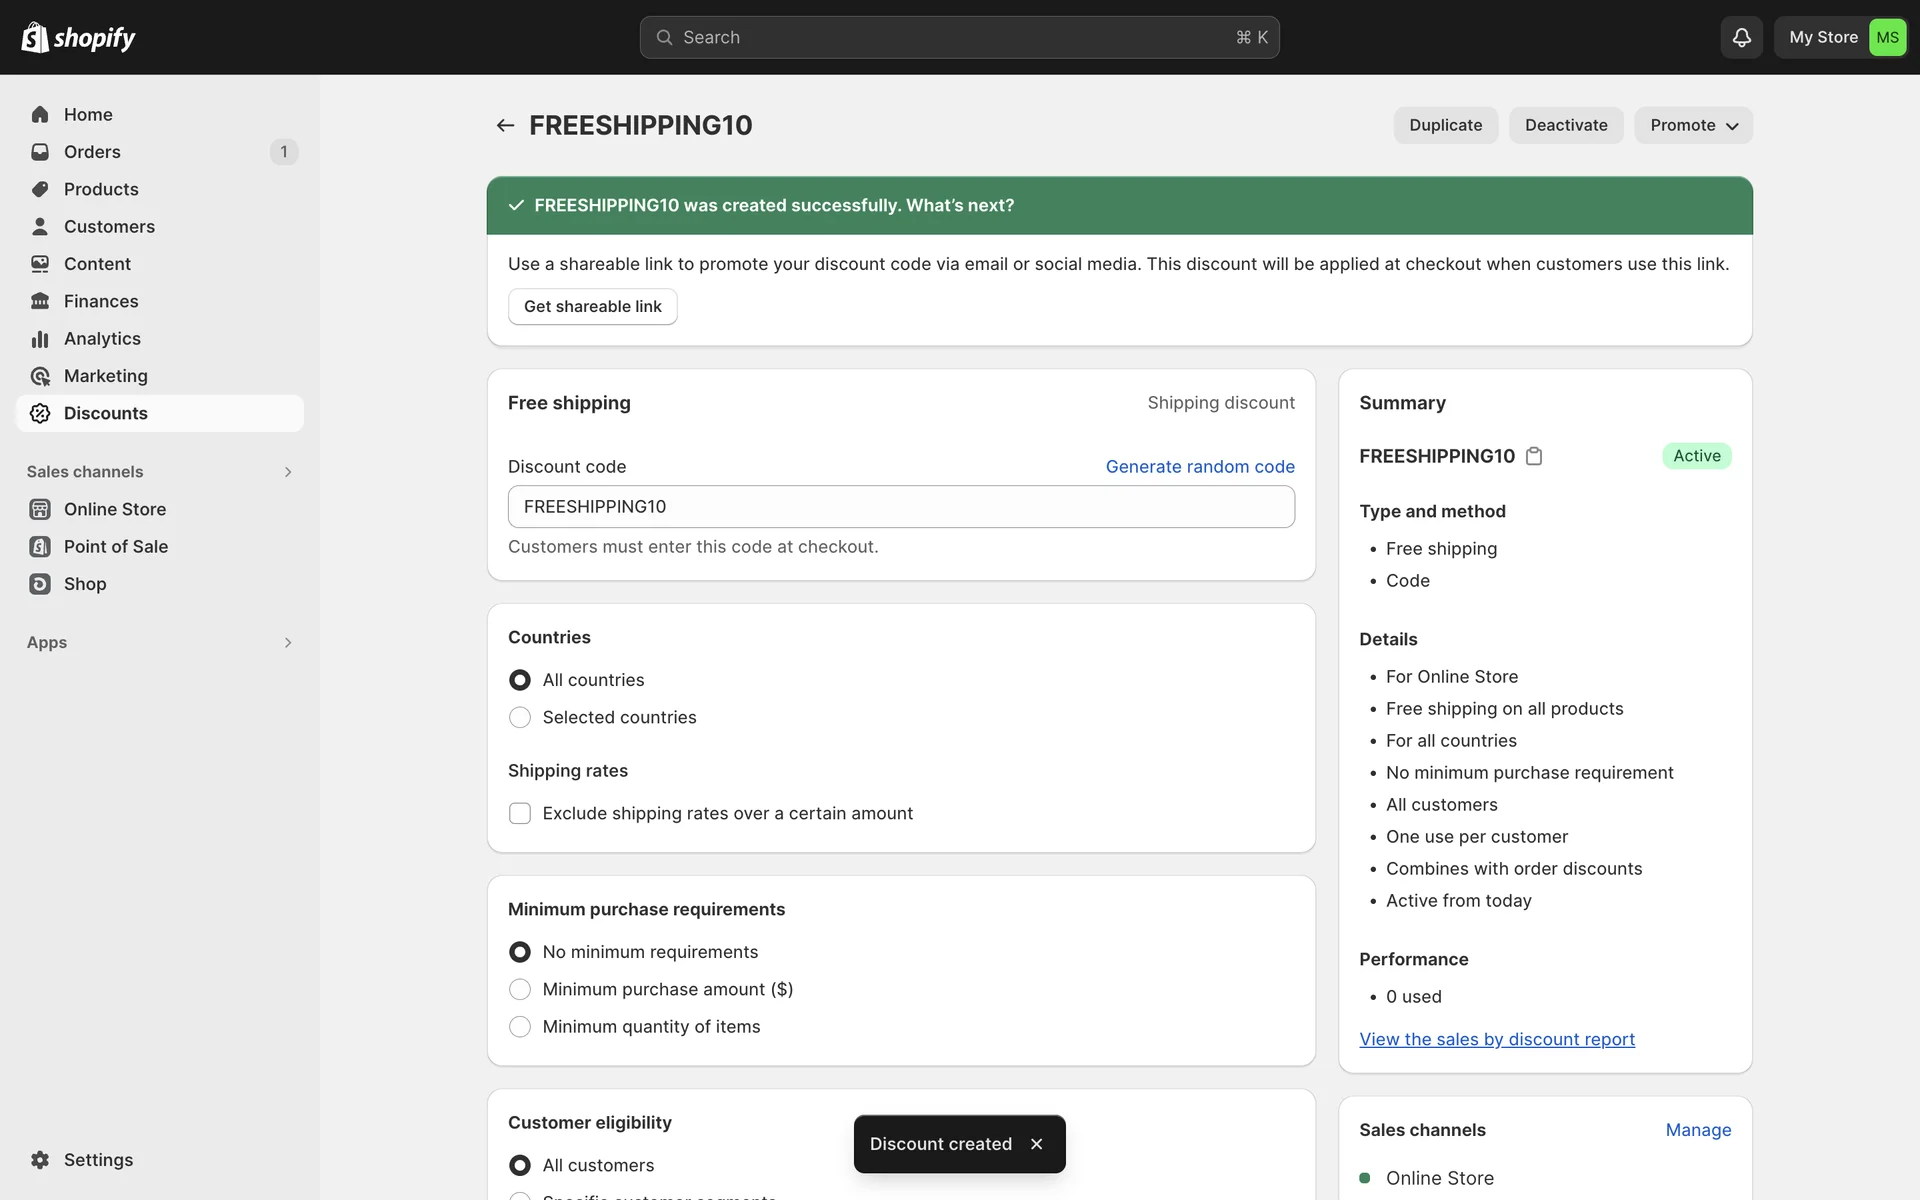
Task: Open the Promote dropdown menu
Action: pos(1693,125)
